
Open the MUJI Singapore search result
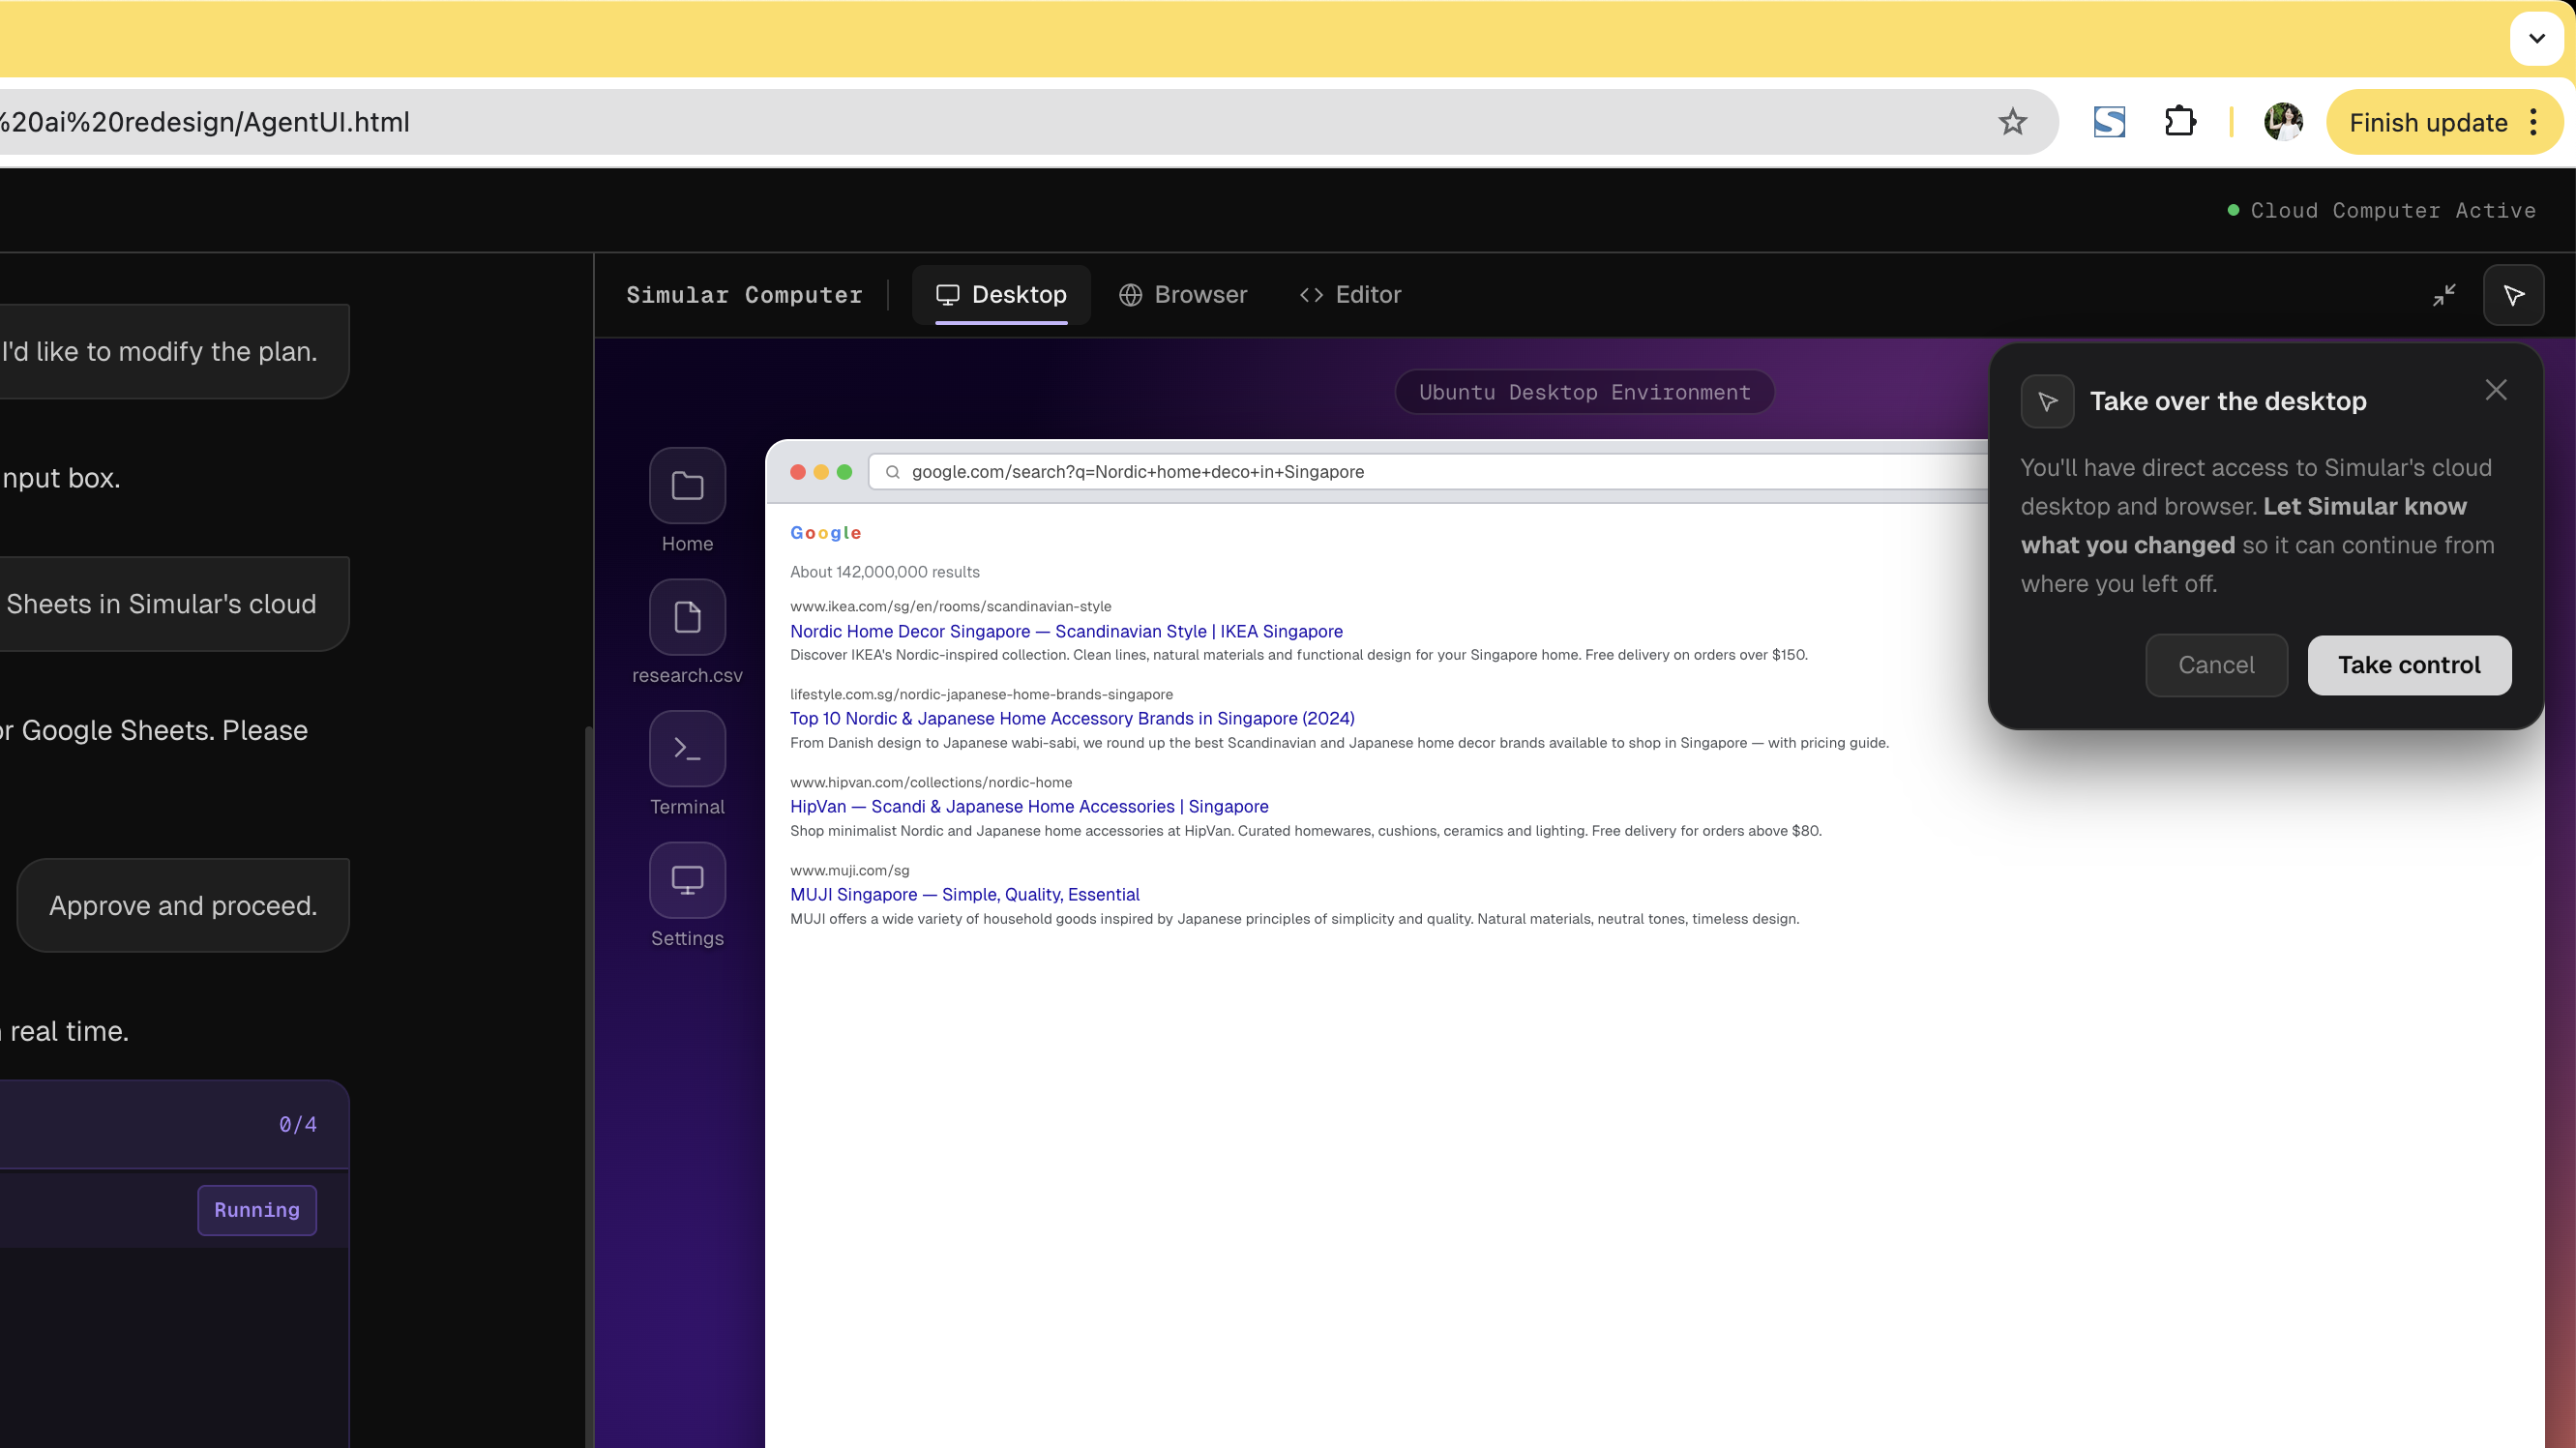tap(964, 894)
